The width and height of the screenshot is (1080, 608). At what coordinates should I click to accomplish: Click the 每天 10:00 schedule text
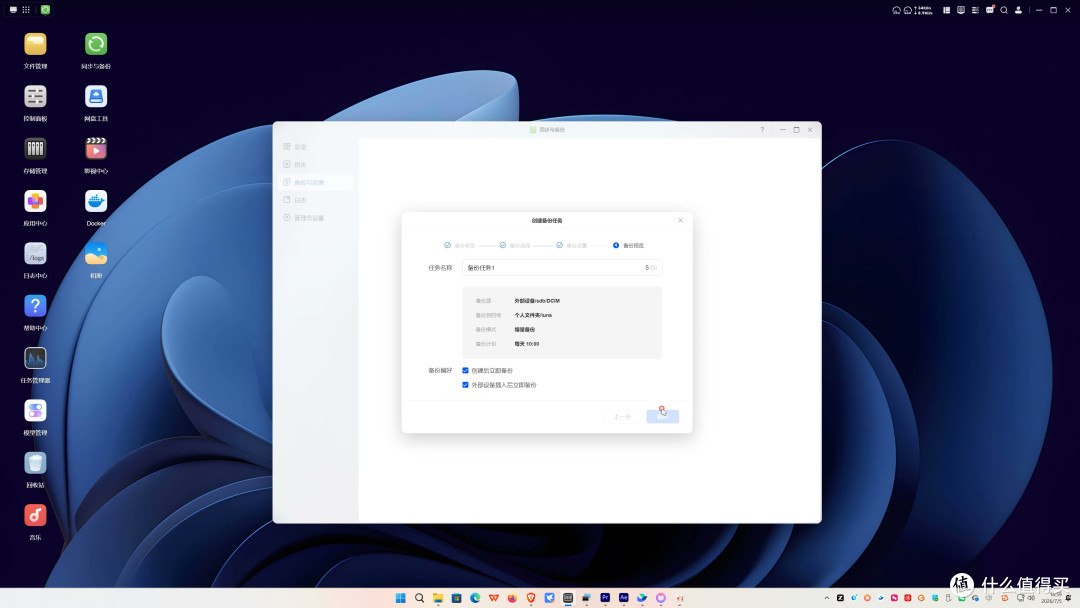coord(527,344)
